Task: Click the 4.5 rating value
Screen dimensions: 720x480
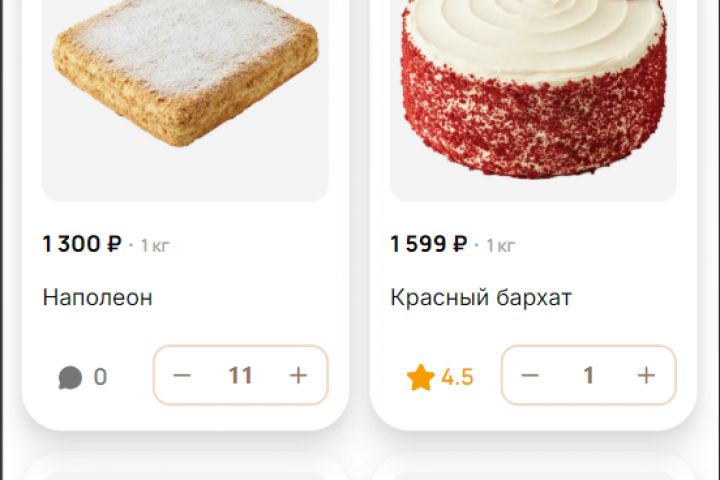Action: click(457, 377)
